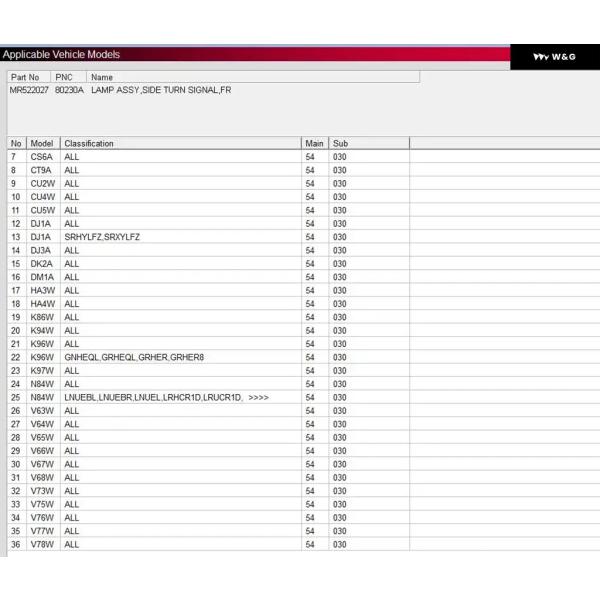Select model DM1A in row 16
The height and width of the screenshot is (600, 600).
pos(42,277)
